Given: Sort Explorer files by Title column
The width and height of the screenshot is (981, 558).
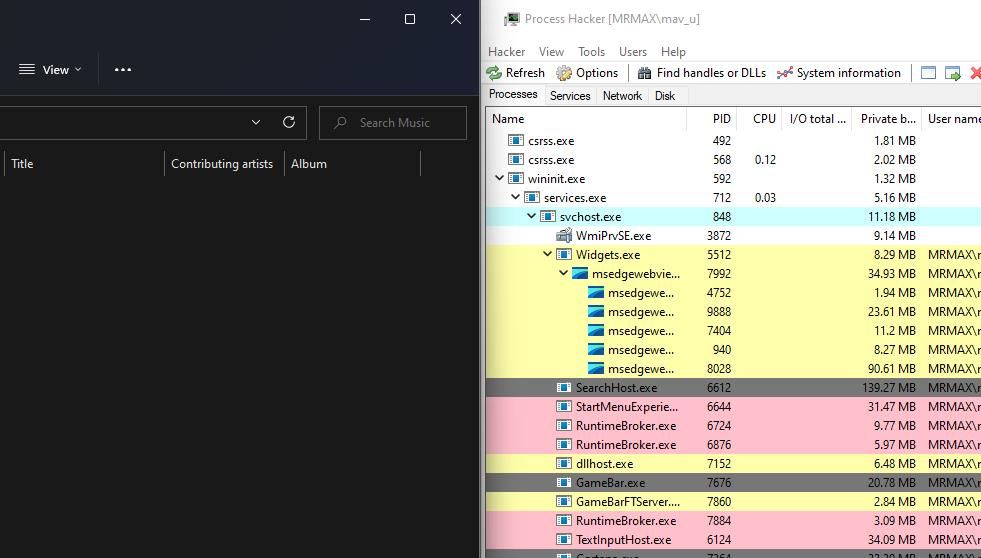Looking at the screenshot, I should (x=84, y=164).
